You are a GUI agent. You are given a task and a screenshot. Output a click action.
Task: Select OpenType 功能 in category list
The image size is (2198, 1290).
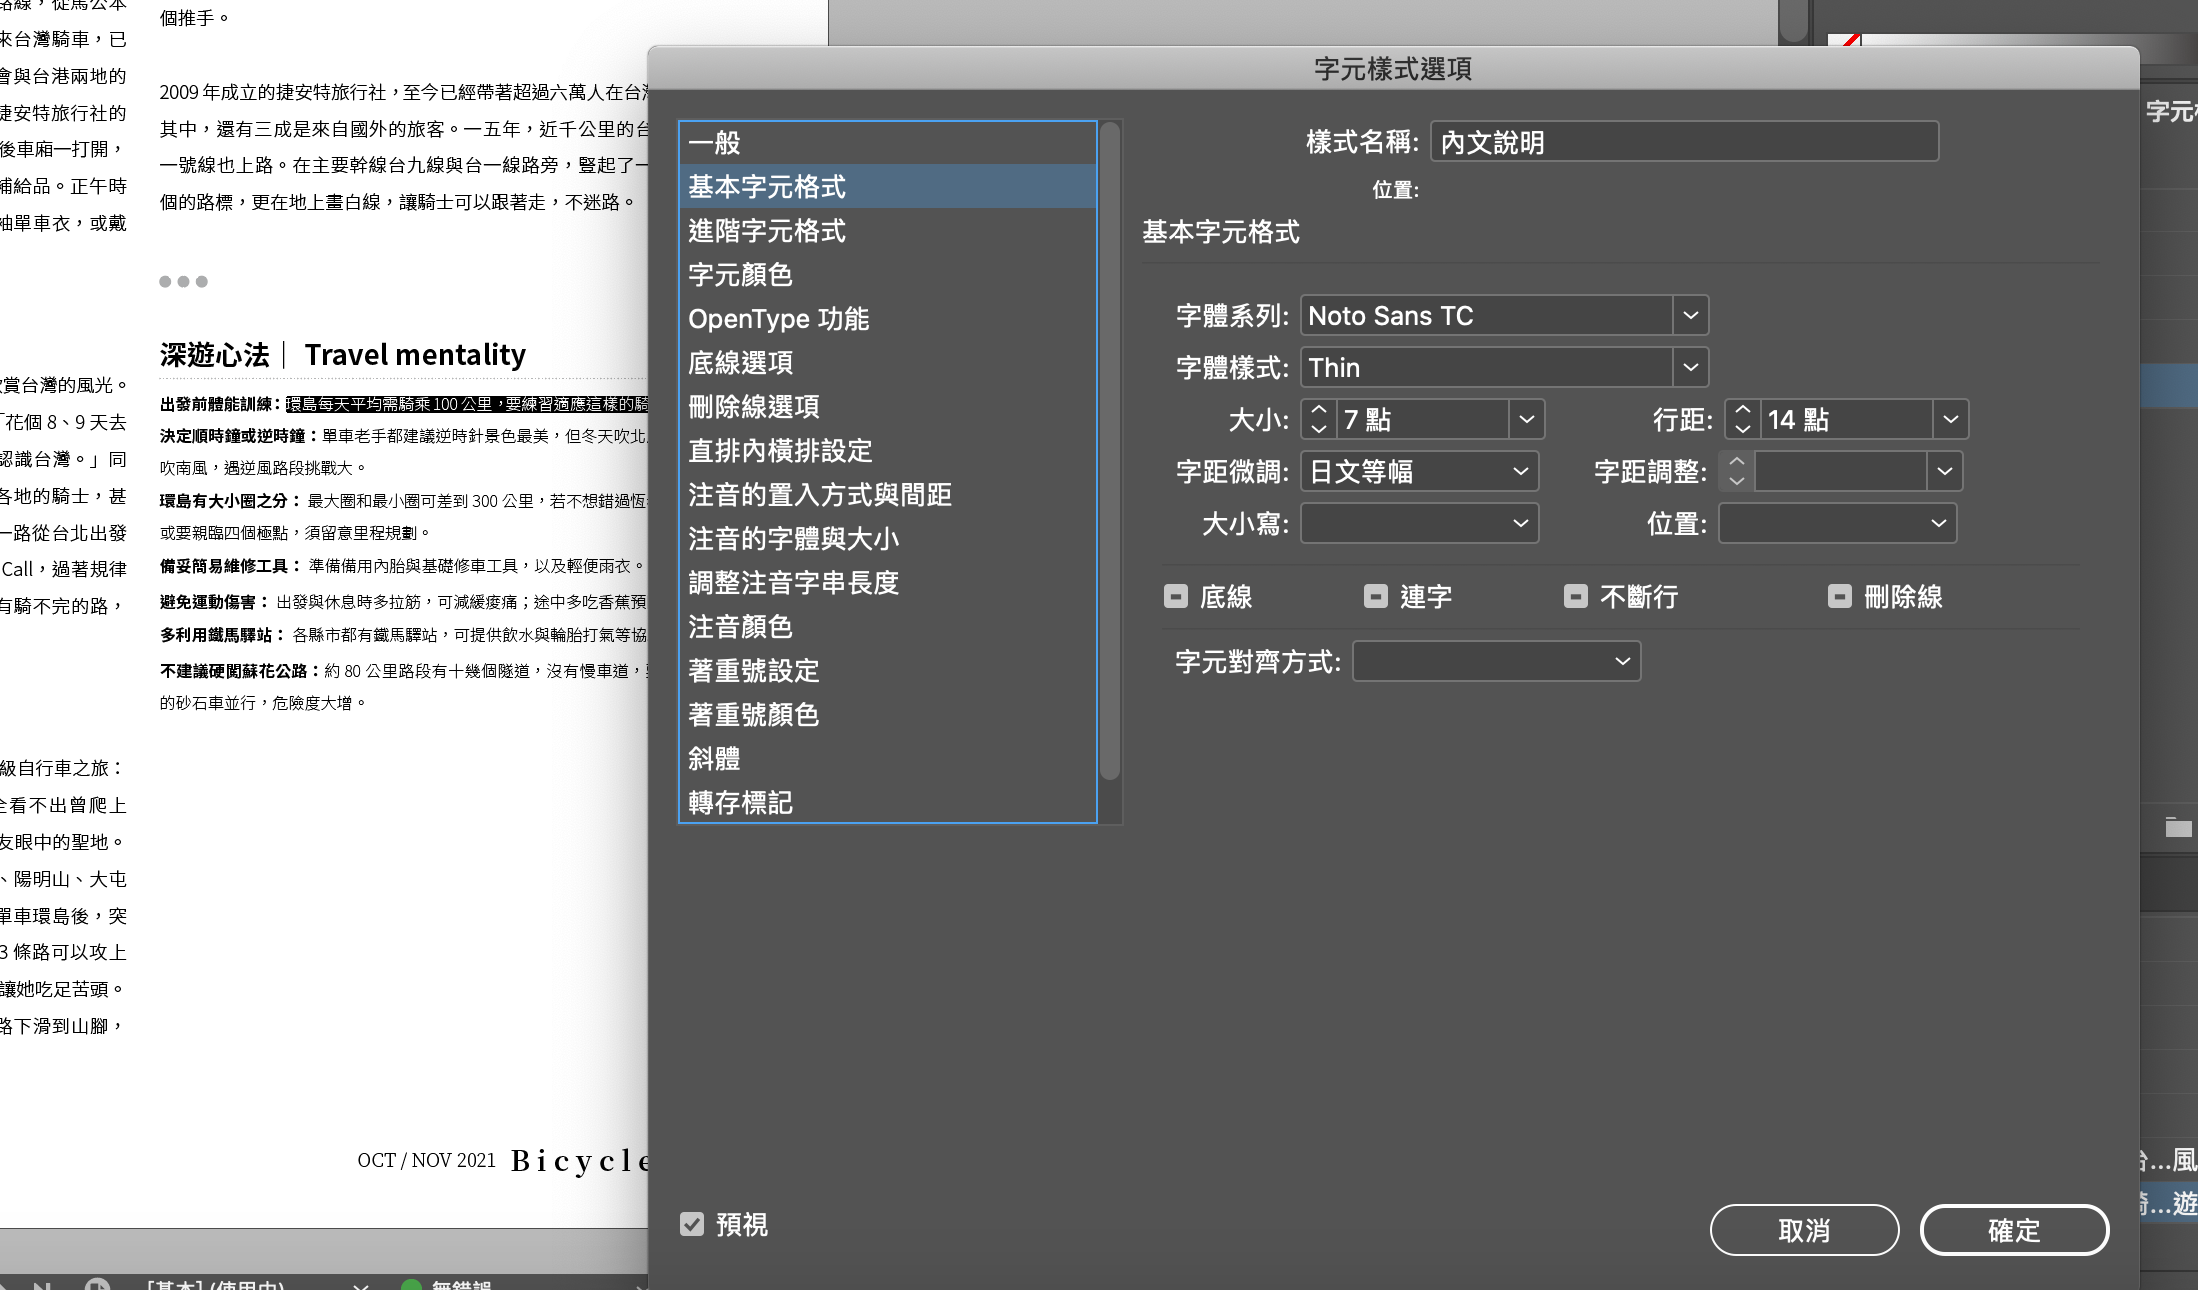click(778, 319)
